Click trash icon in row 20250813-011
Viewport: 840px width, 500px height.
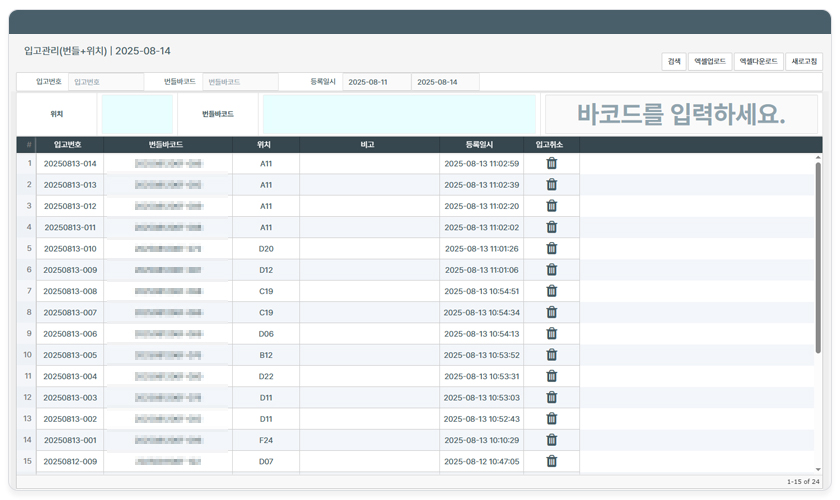pyautogui.click(x=551, y=227)
